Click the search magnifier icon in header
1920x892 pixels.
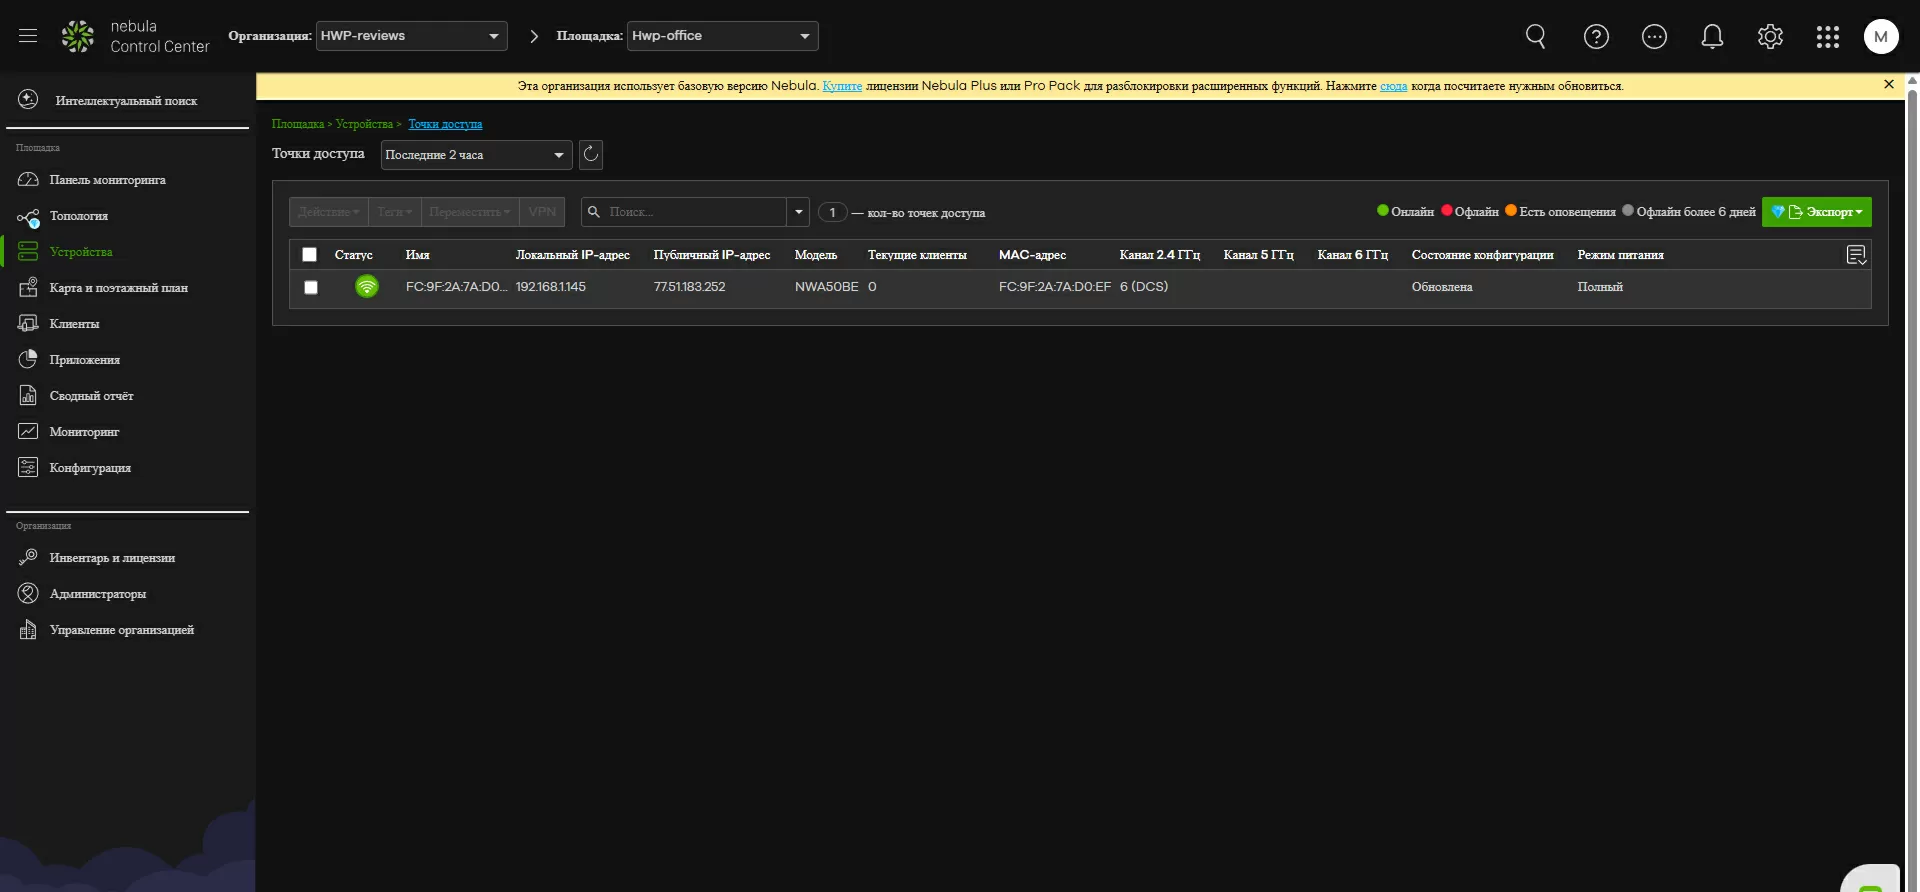(1535, 37)
